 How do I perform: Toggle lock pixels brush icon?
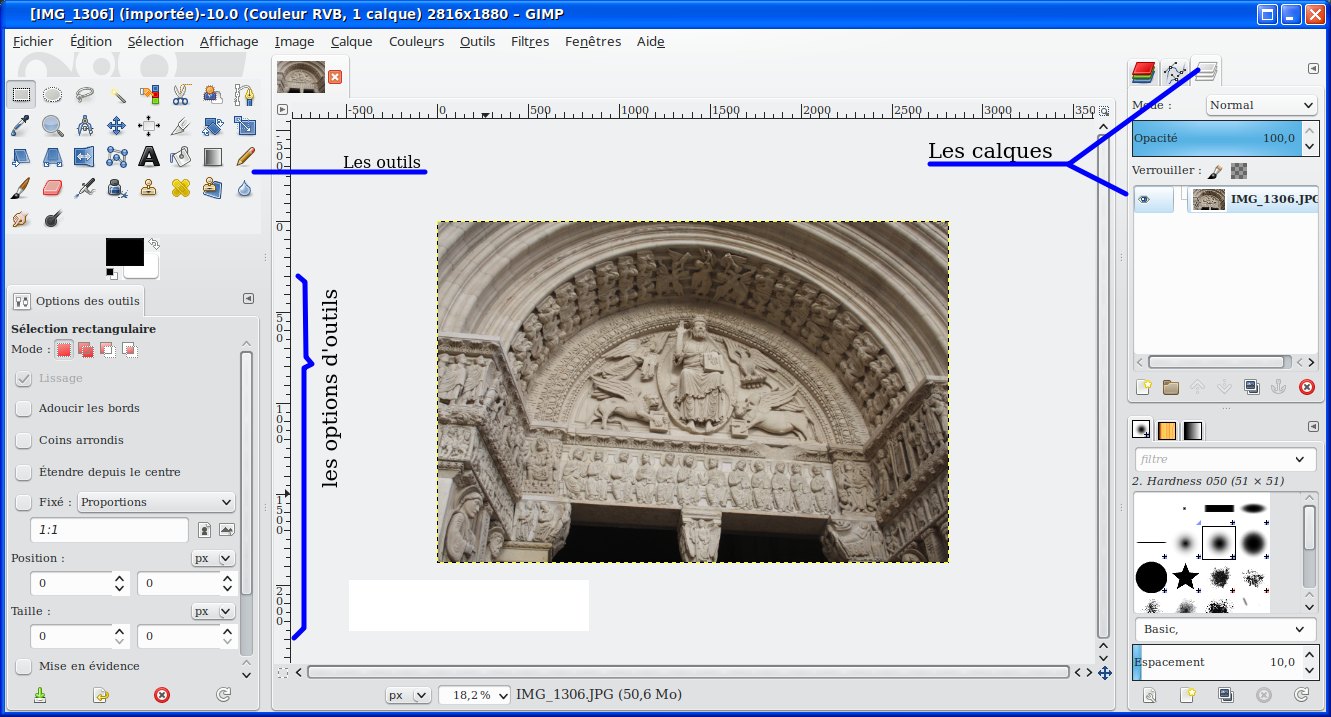click(x=1215, y=171)
